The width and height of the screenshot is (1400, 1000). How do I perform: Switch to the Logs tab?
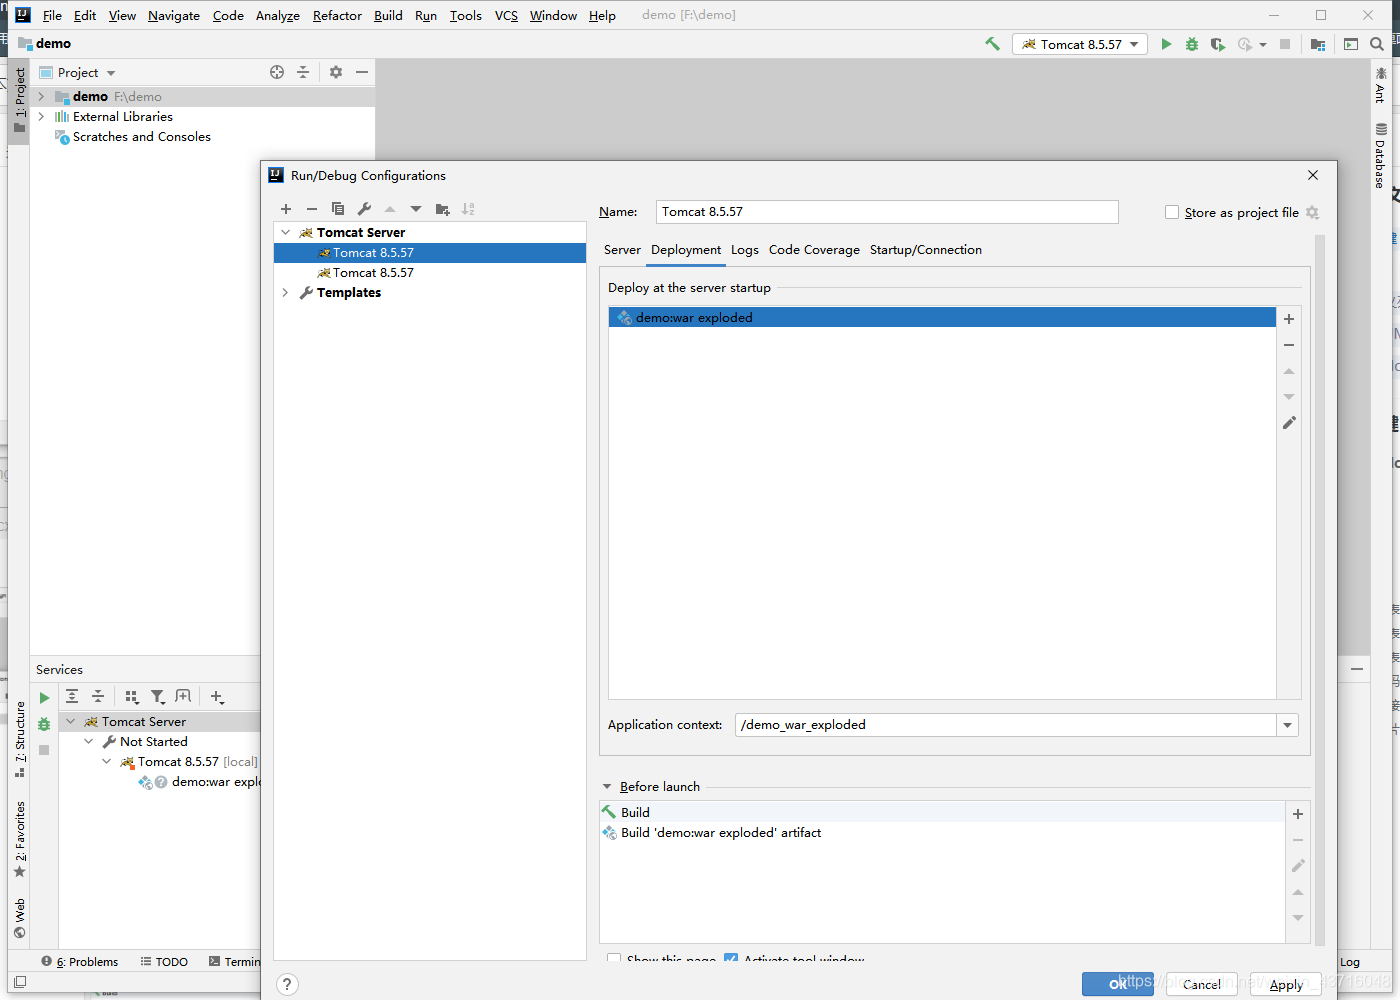tap(744, 250)
